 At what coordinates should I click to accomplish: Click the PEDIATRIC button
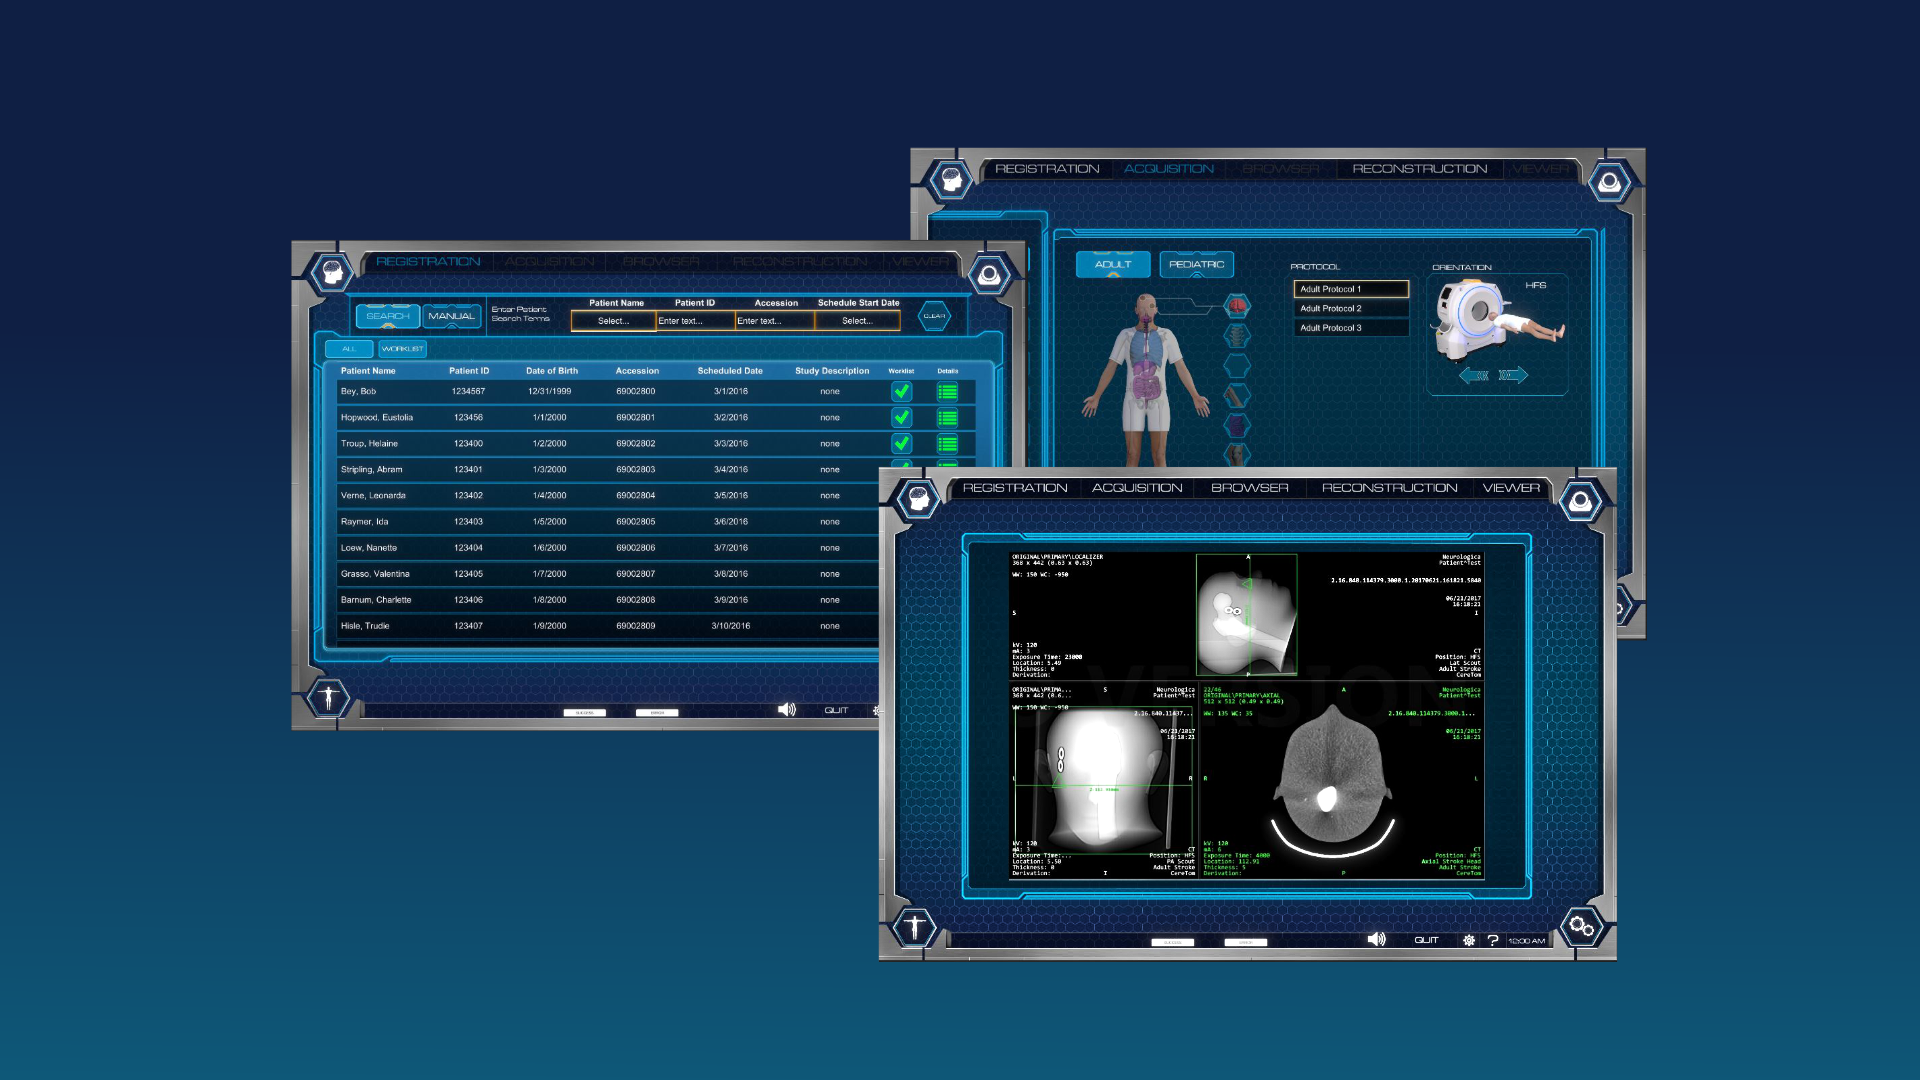pos(1196,264)
